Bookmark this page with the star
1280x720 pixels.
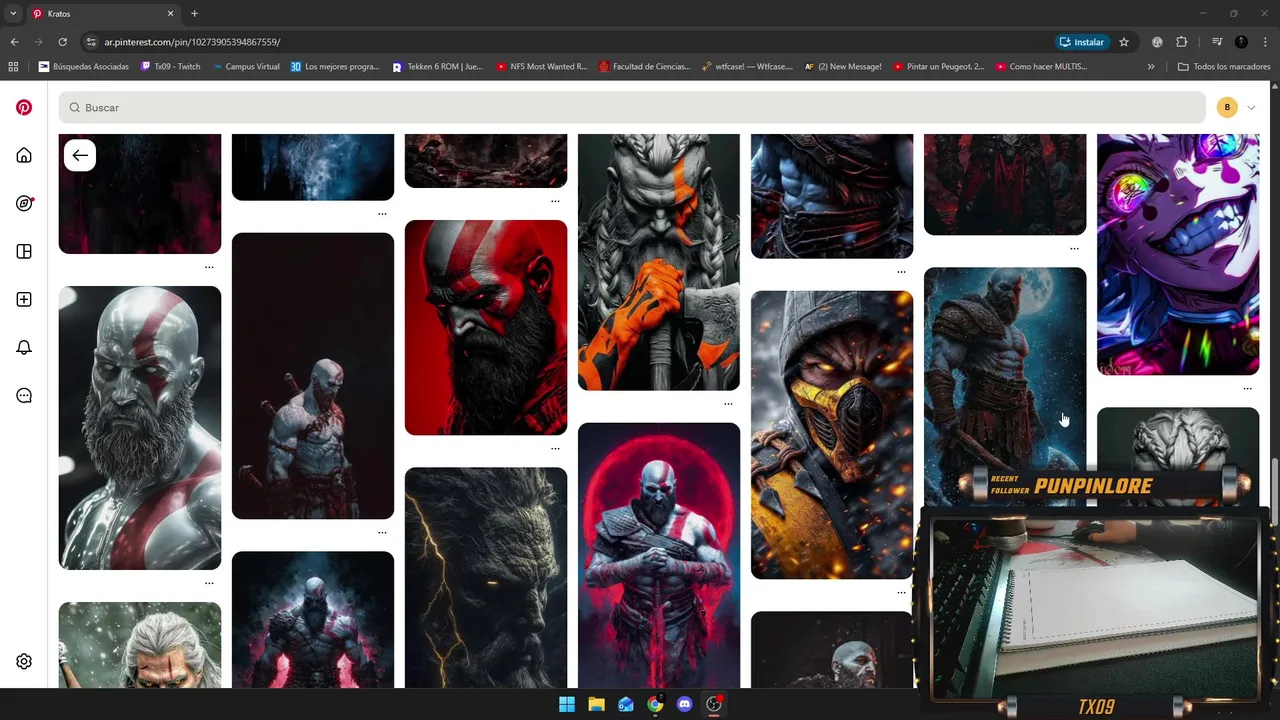point(1124,42)
